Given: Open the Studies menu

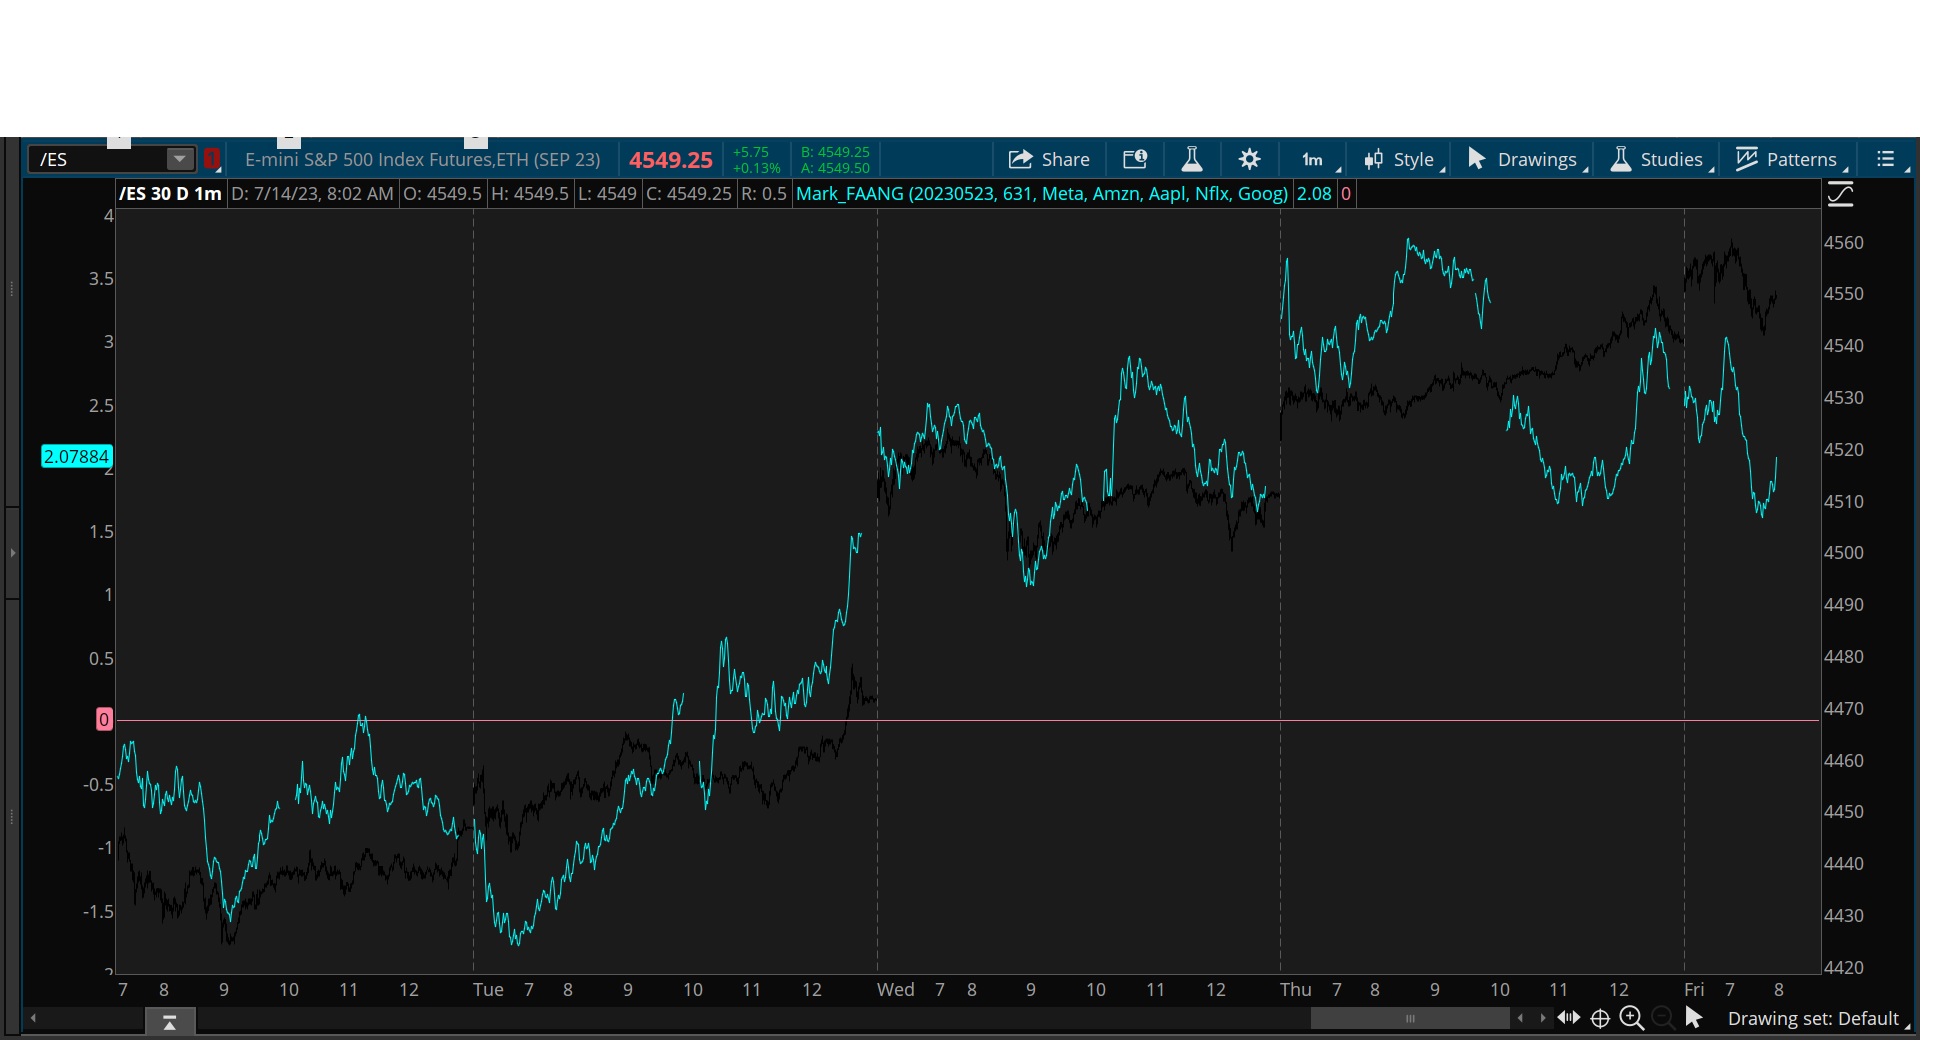Looking at the screenshot, I should 1660,159.
